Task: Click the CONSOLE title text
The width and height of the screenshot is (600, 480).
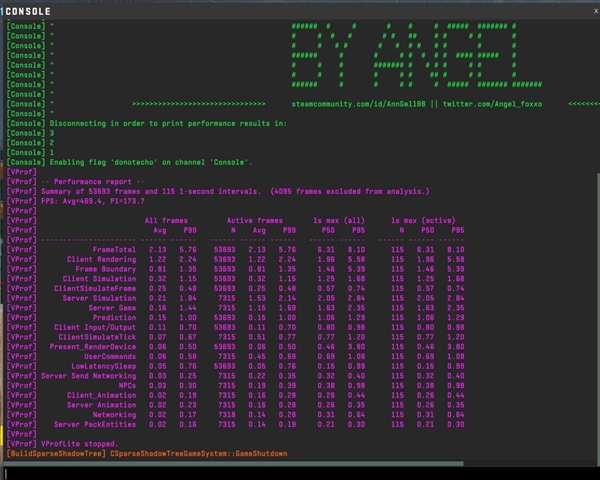Action: (28, 11)
